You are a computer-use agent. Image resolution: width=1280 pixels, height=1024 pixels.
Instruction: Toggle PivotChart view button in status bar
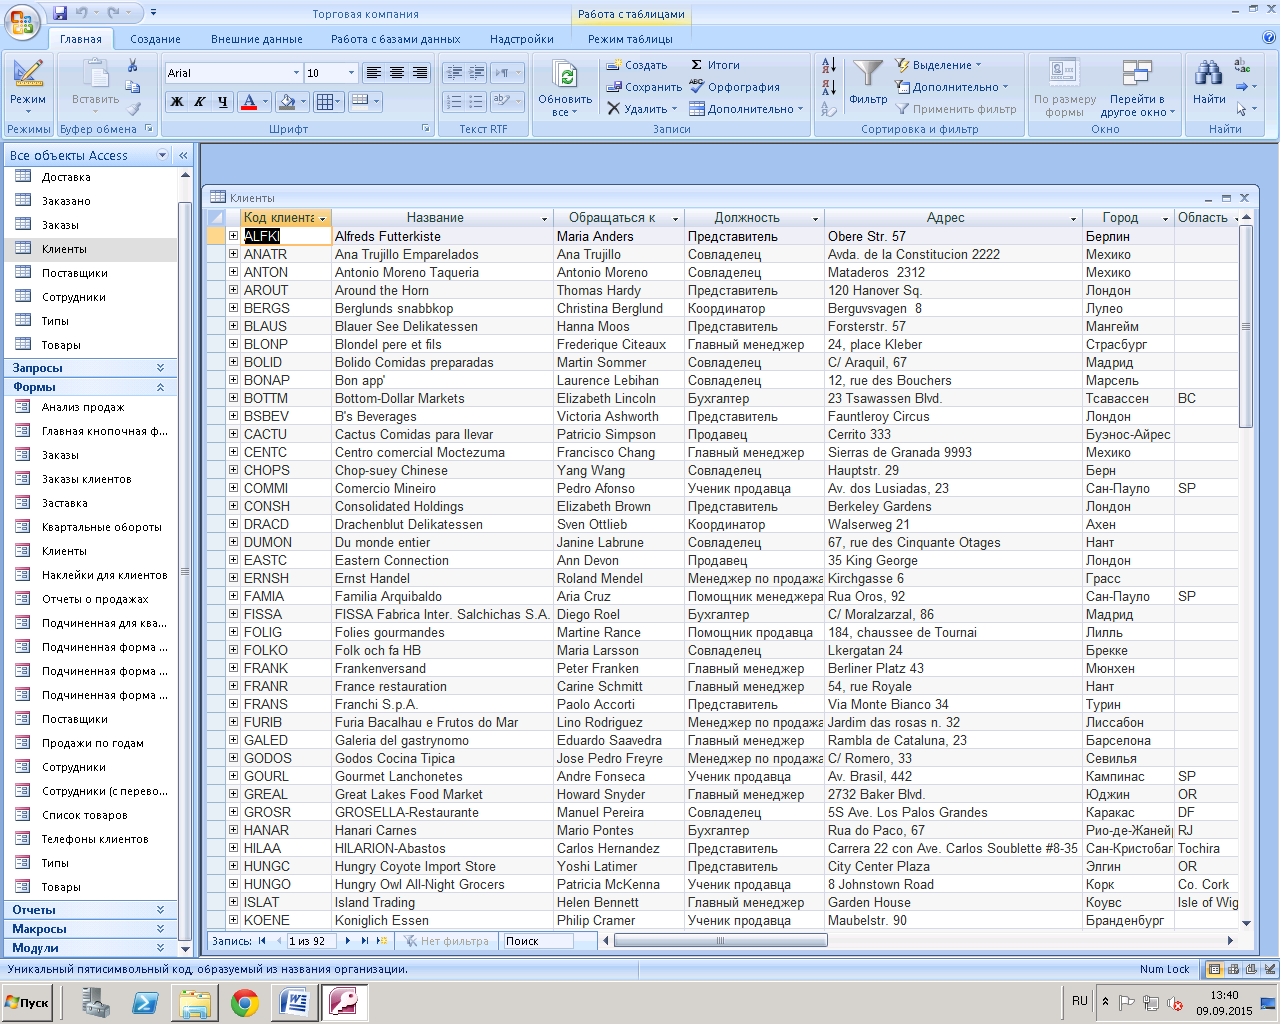point(1250,969)
